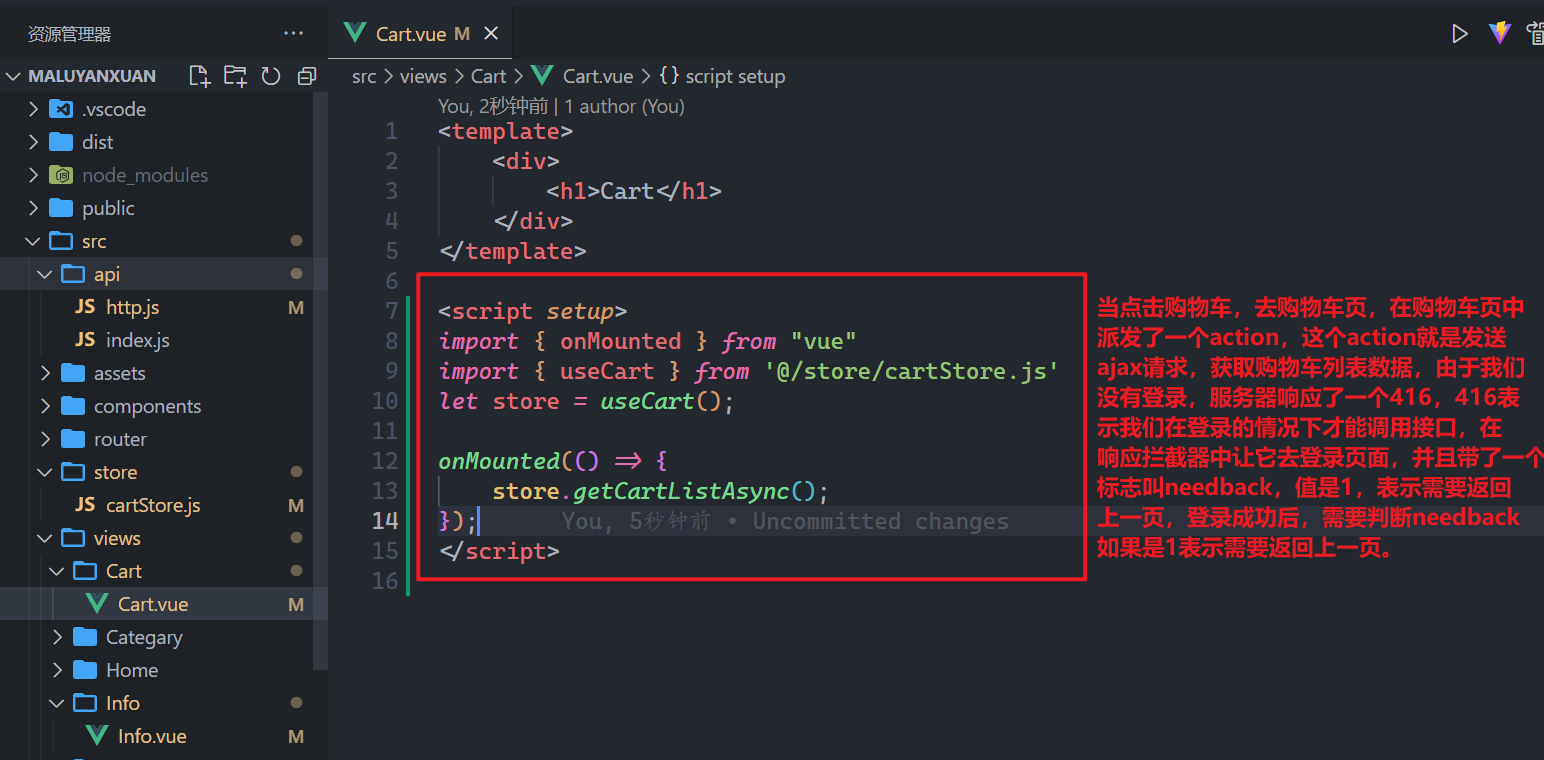Collapse the views folder chevron

coord(45,538)
